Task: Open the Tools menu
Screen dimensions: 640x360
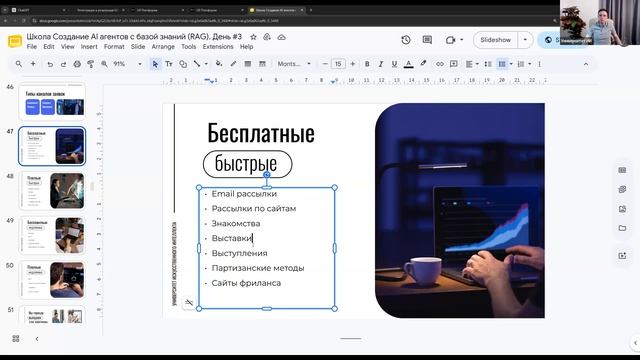Action: click(189, 47)
